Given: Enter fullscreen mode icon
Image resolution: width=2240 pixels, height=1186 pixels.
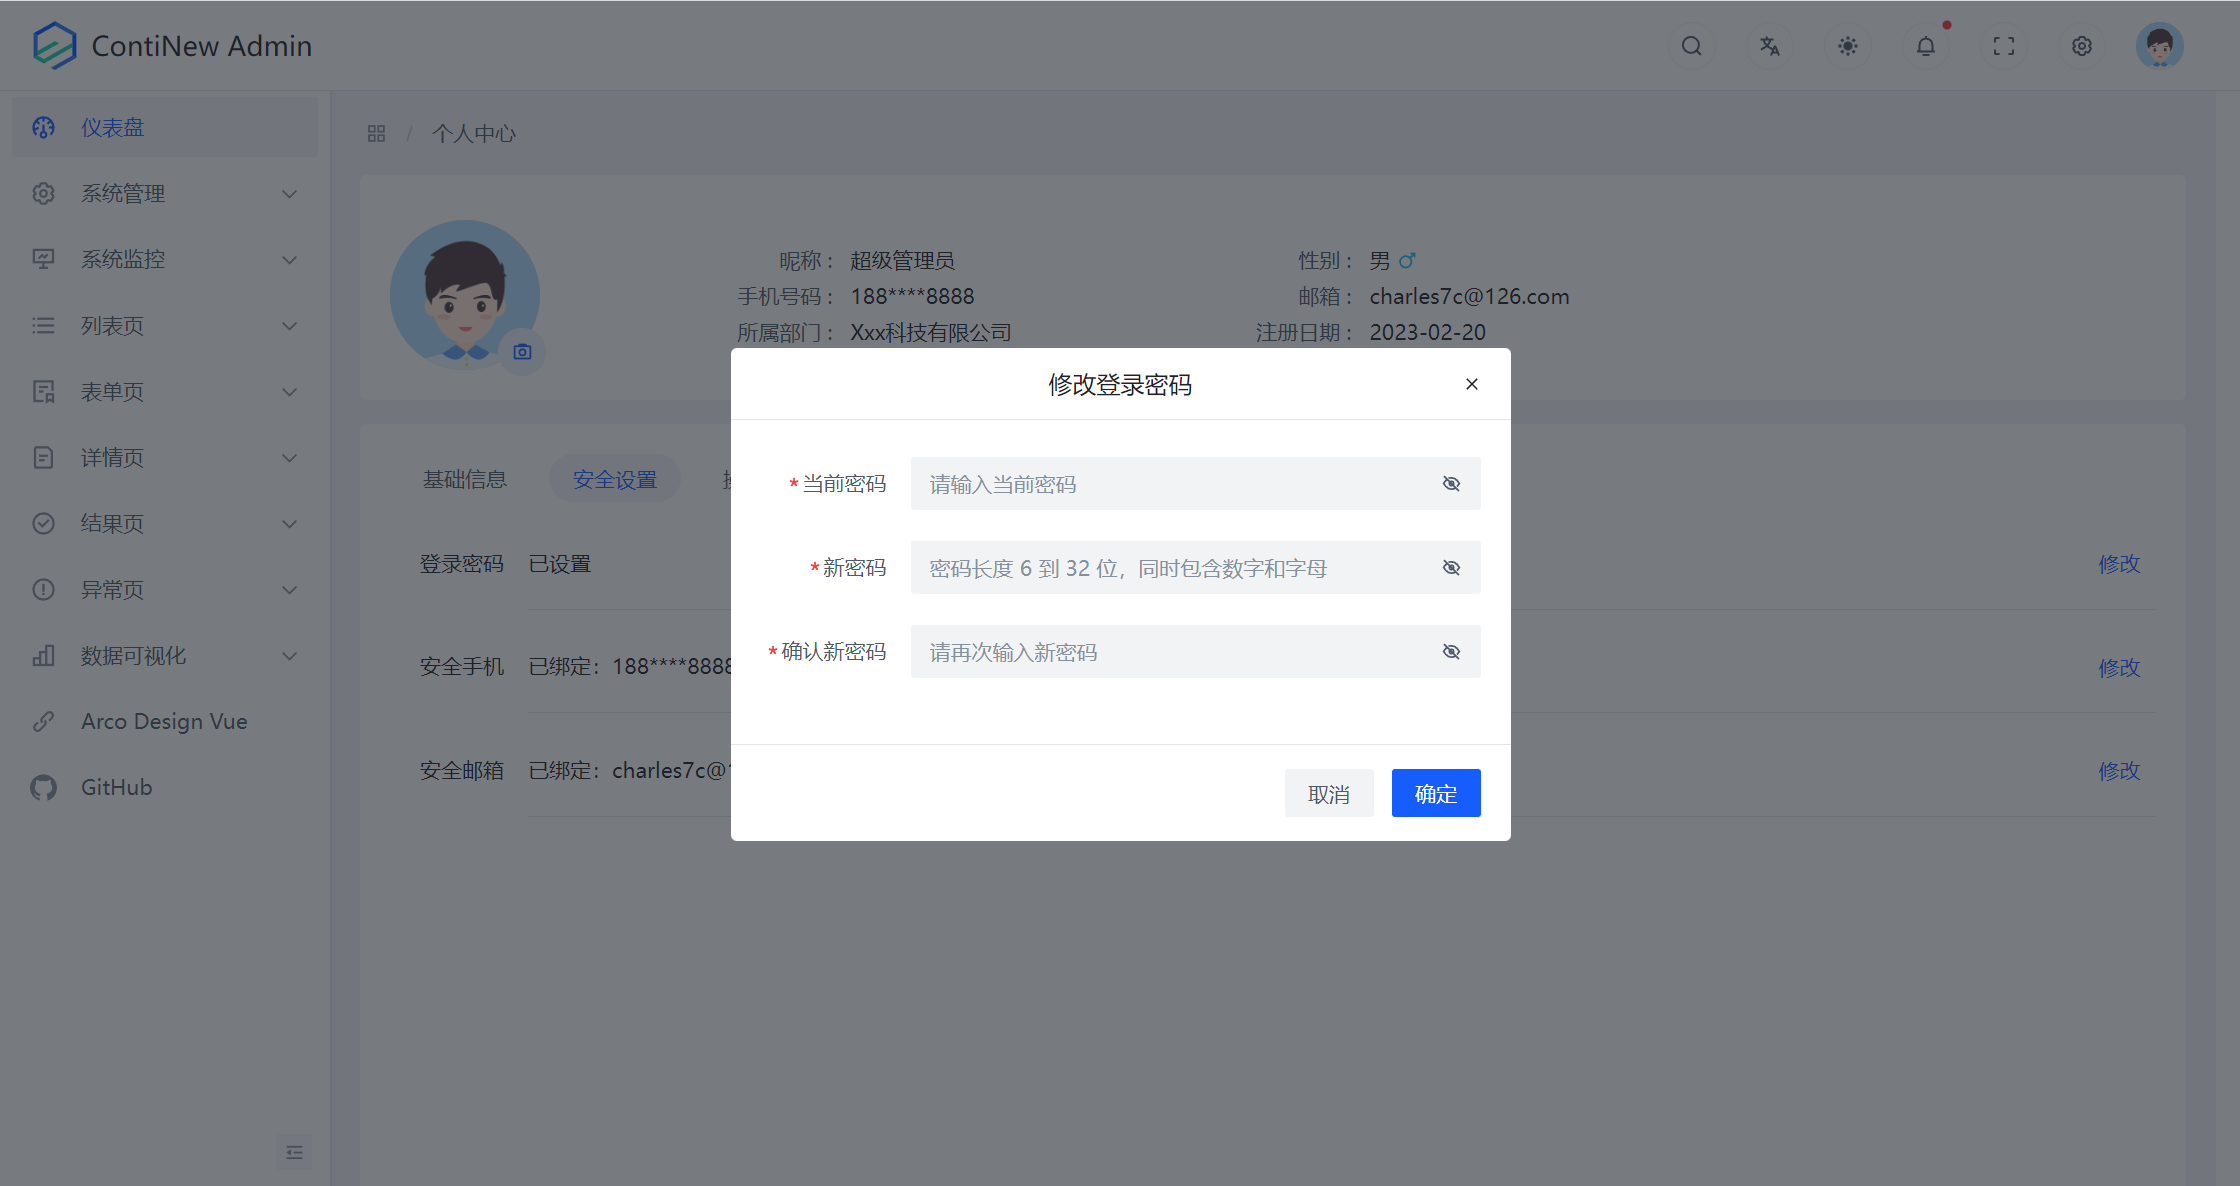Looking at the screenshot, I should [x=2003, y=46].
